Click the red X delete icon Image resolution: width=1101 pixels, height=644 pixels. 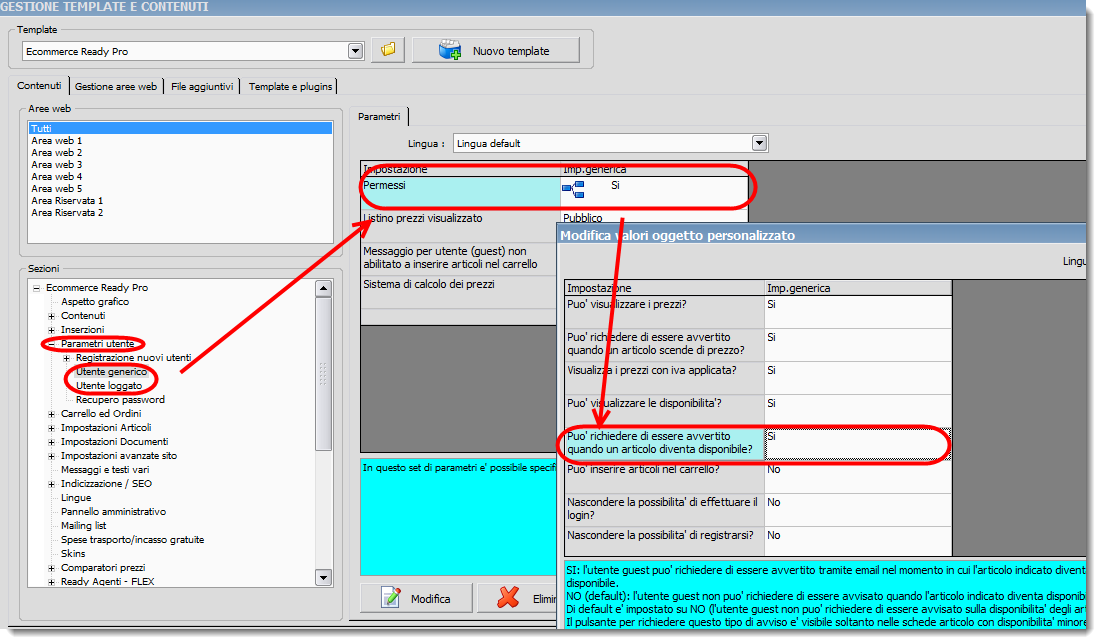[508, 598]
